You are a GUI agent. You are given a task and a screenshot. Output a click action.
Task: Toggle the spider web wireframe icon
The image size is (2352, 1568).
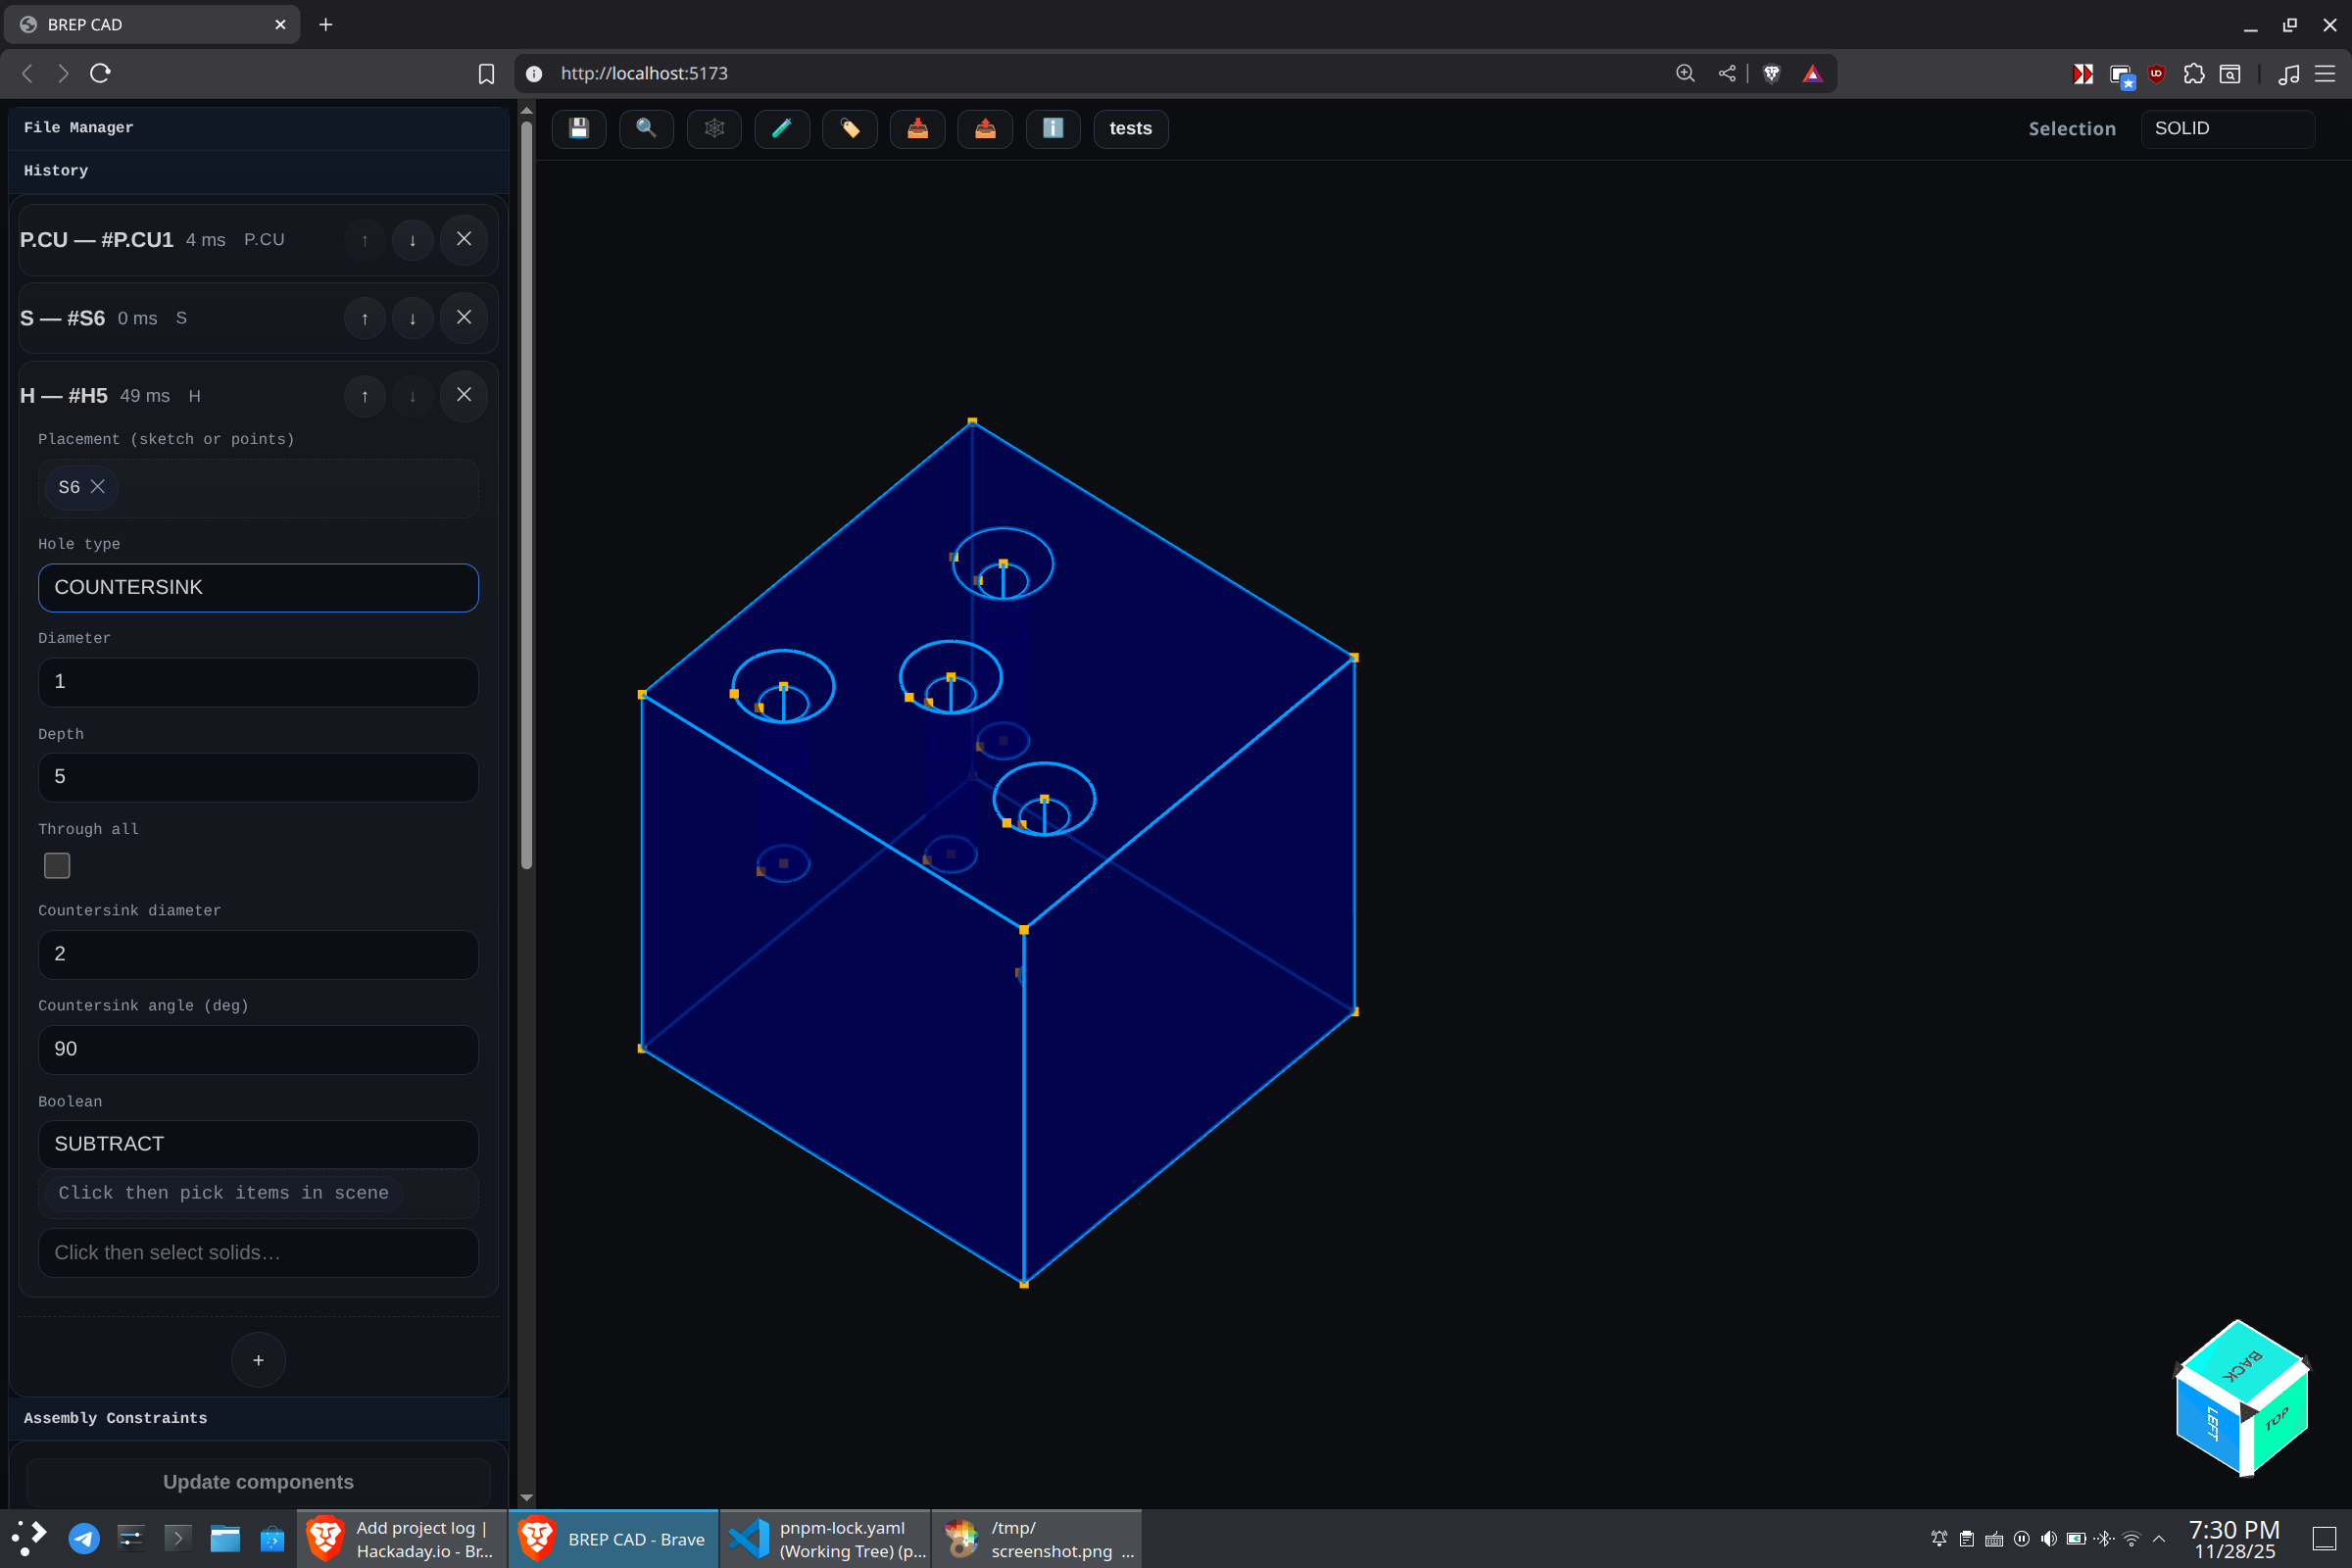[714, 128]
